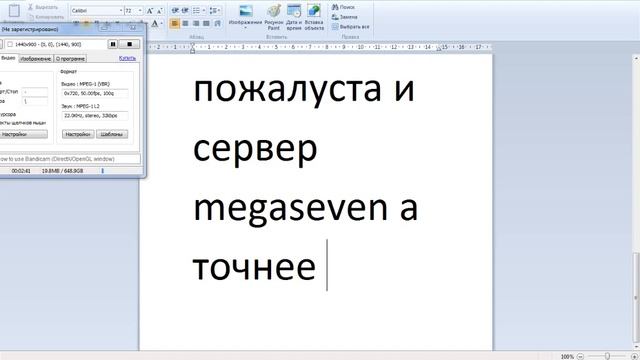Click the Shrink font icon
The height and width of the screenshot is (360, 640).
[x=160, y=11]
